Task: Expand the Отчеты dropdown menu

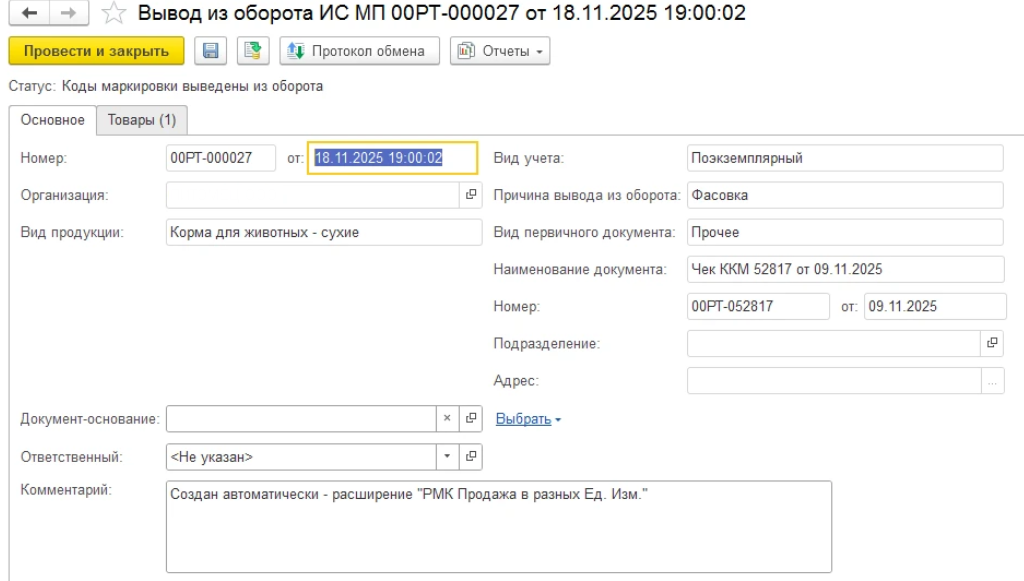Action: click(x=500, y=51)
